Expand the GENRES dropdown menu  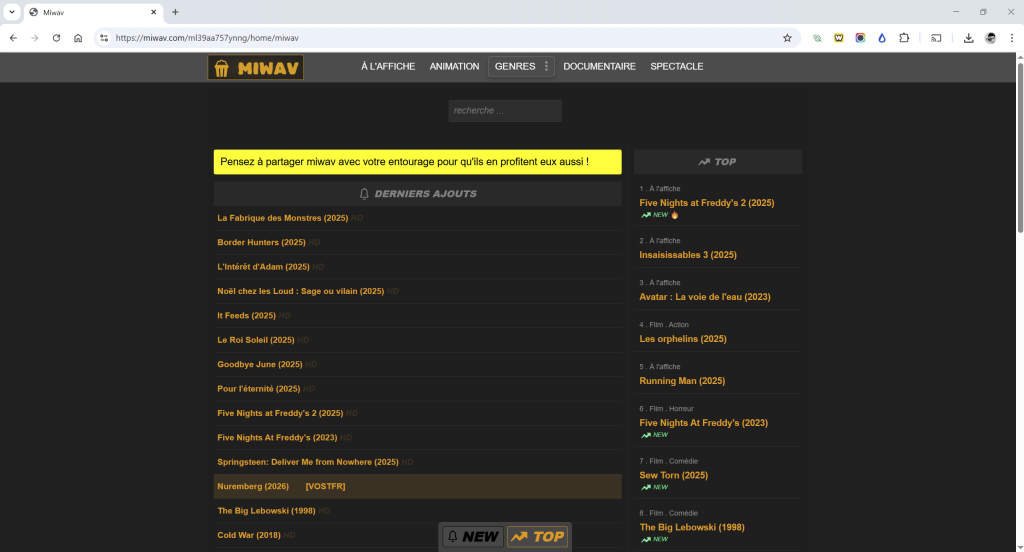[x=521, y=66]
